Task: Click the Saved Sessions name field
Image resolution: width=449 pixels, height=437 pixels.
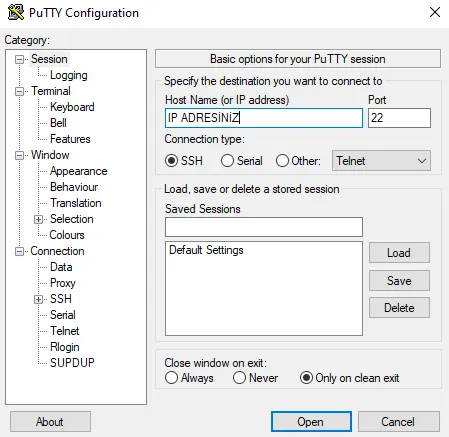Action: tap(264, 227)
